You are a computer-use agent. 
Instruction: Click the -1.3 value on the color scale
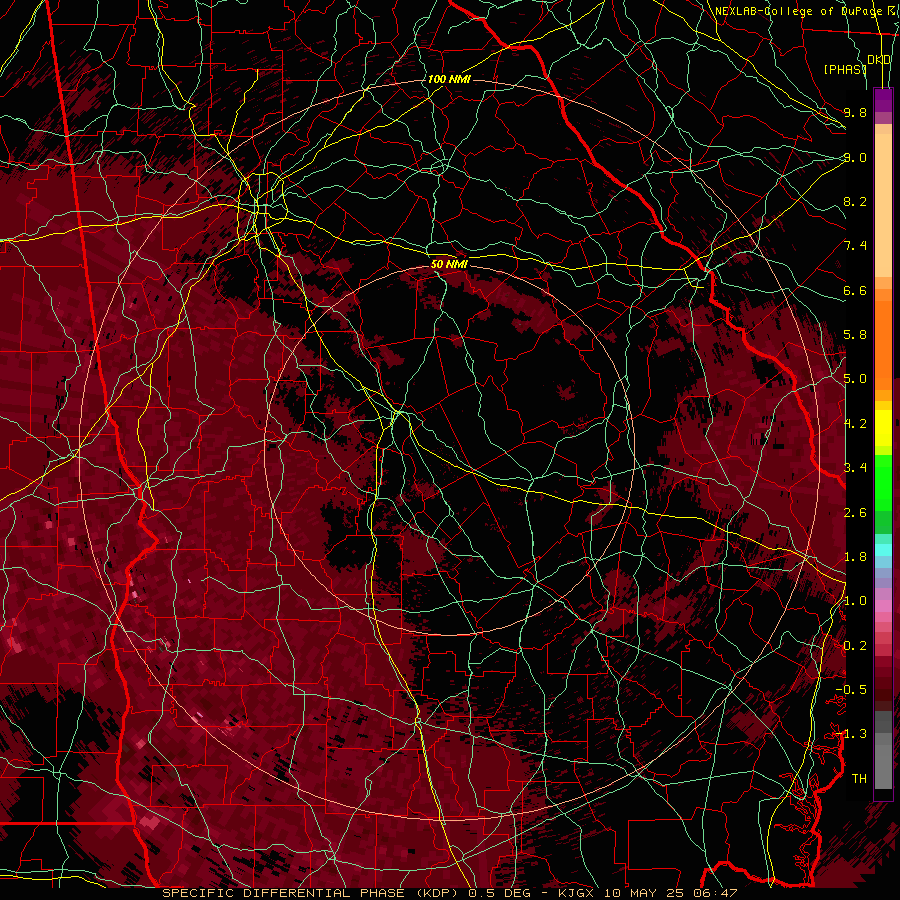point(851,734)
